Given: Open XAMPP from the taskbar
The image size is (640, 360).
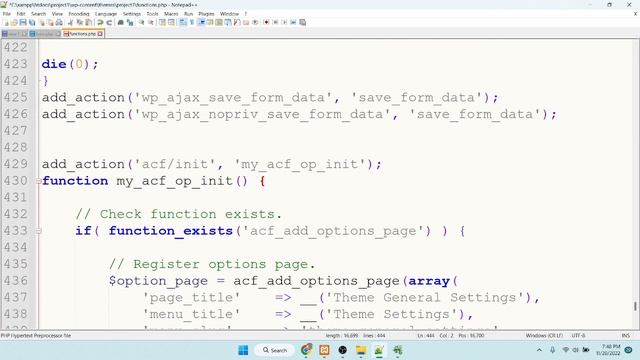Looking at the screenshot, I should pos(324,350).
